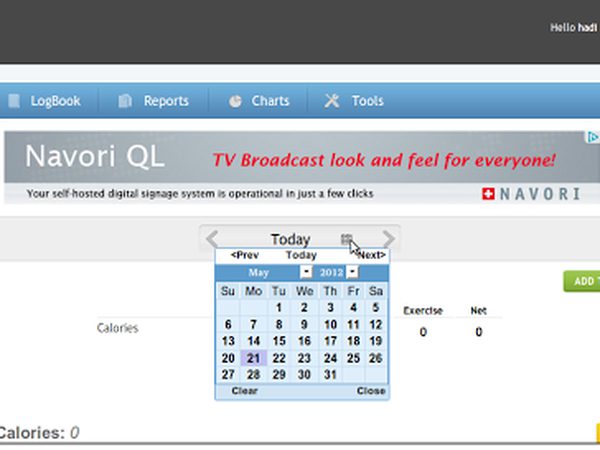Click Next> in the calendar popup

[371, 255]
